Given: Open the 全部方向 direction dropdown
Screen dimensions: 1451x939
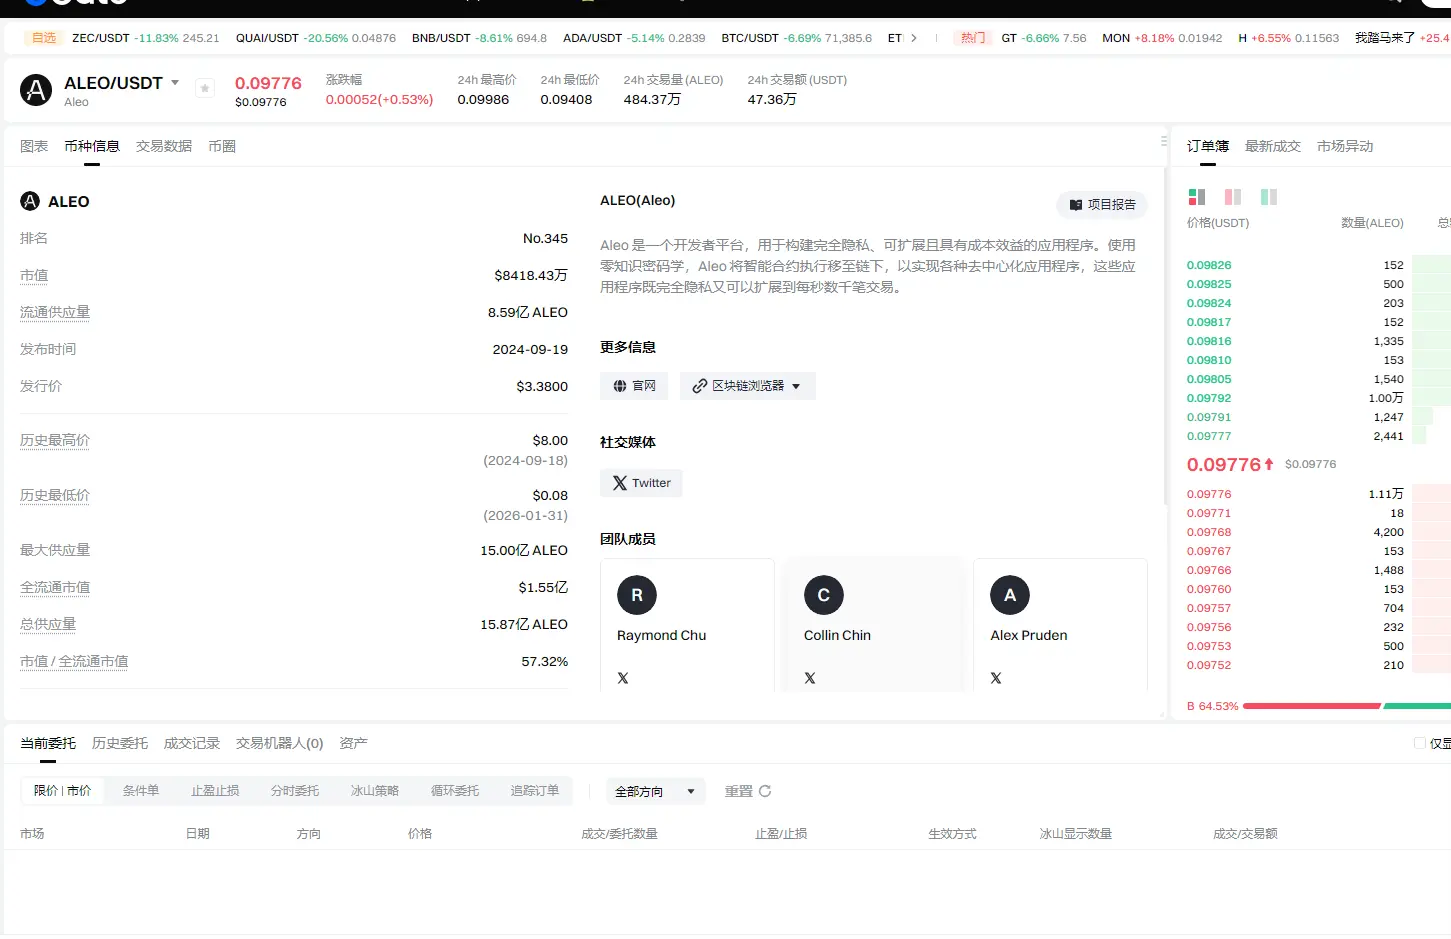Looking at the screenshot, I should click(x=655, y=791).
